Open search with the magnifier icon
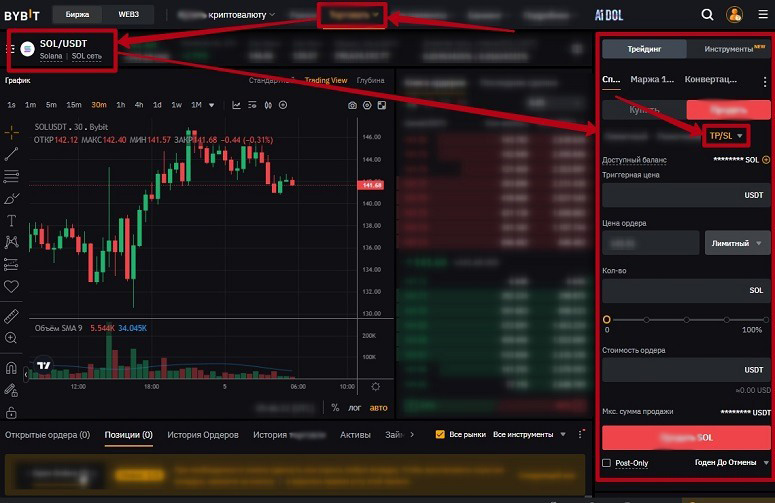 [x=708, y=14]
